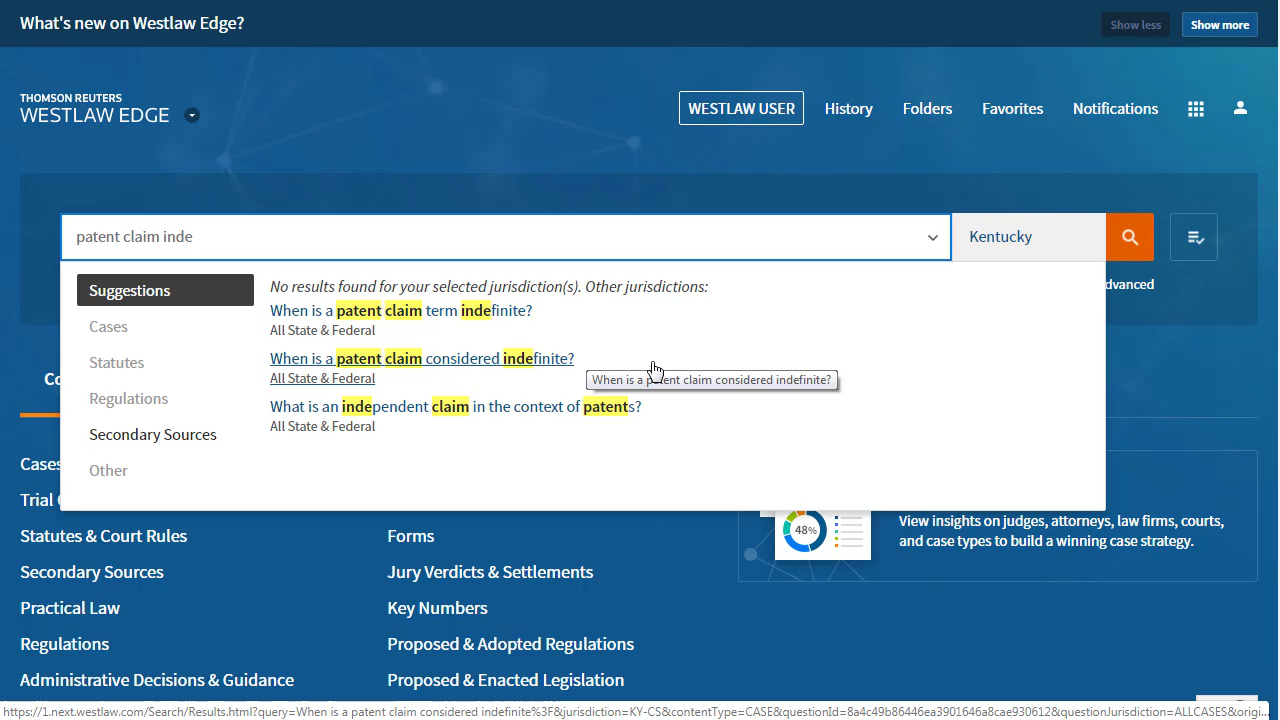1280x720 pixels.
Task: Open the user profile icon
Action: [x=1240, y=108]
